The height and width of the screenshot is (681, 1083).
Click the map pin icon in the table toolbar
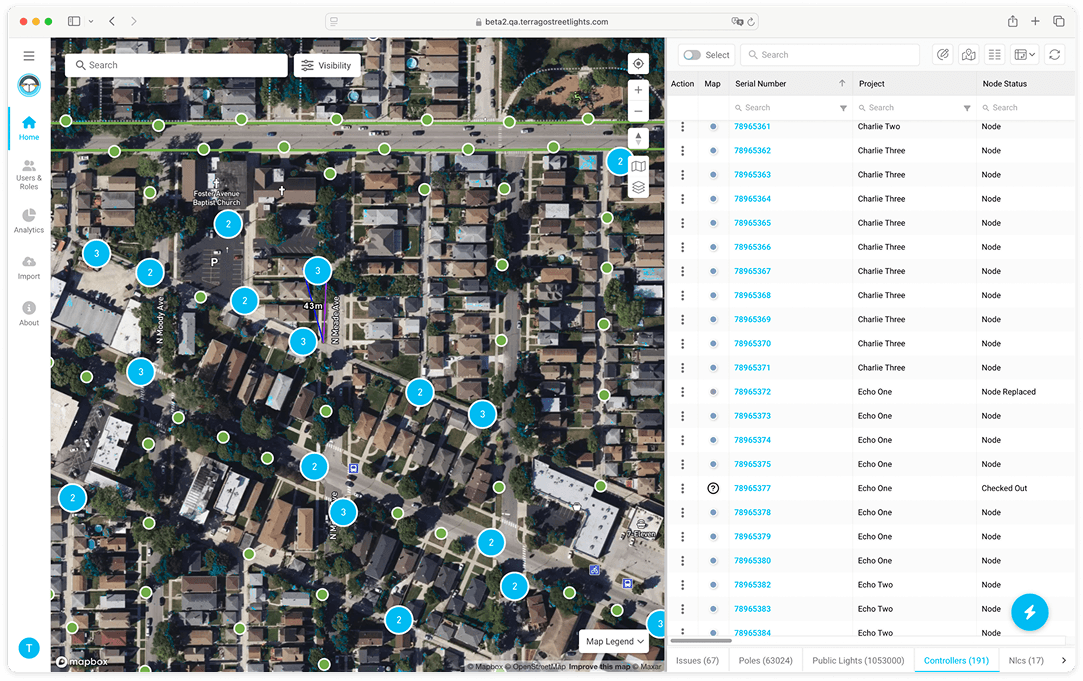pos(968,55)
